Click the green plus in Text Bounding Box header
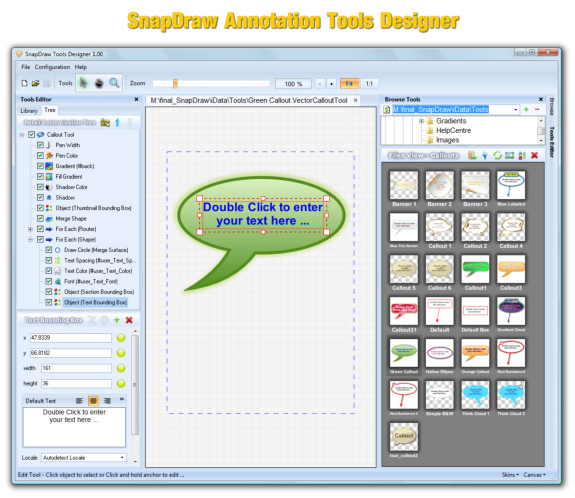Viewport: 575px width, 498px height. [117, 320]
